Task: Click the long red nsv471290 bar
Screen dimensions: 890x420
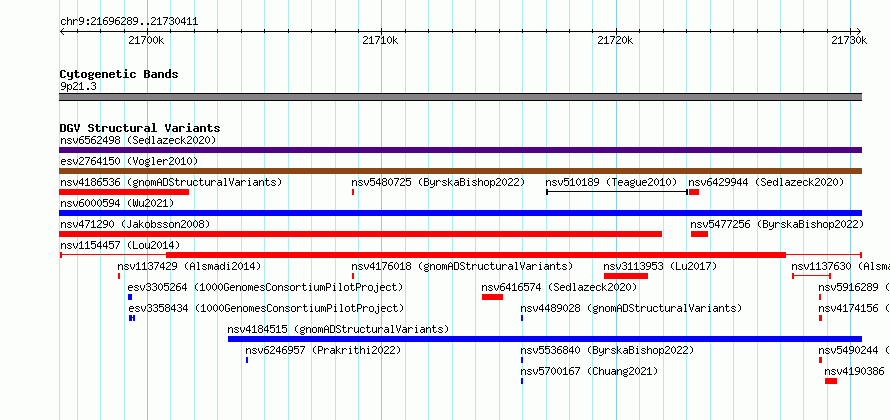Action: pos(360,234)
